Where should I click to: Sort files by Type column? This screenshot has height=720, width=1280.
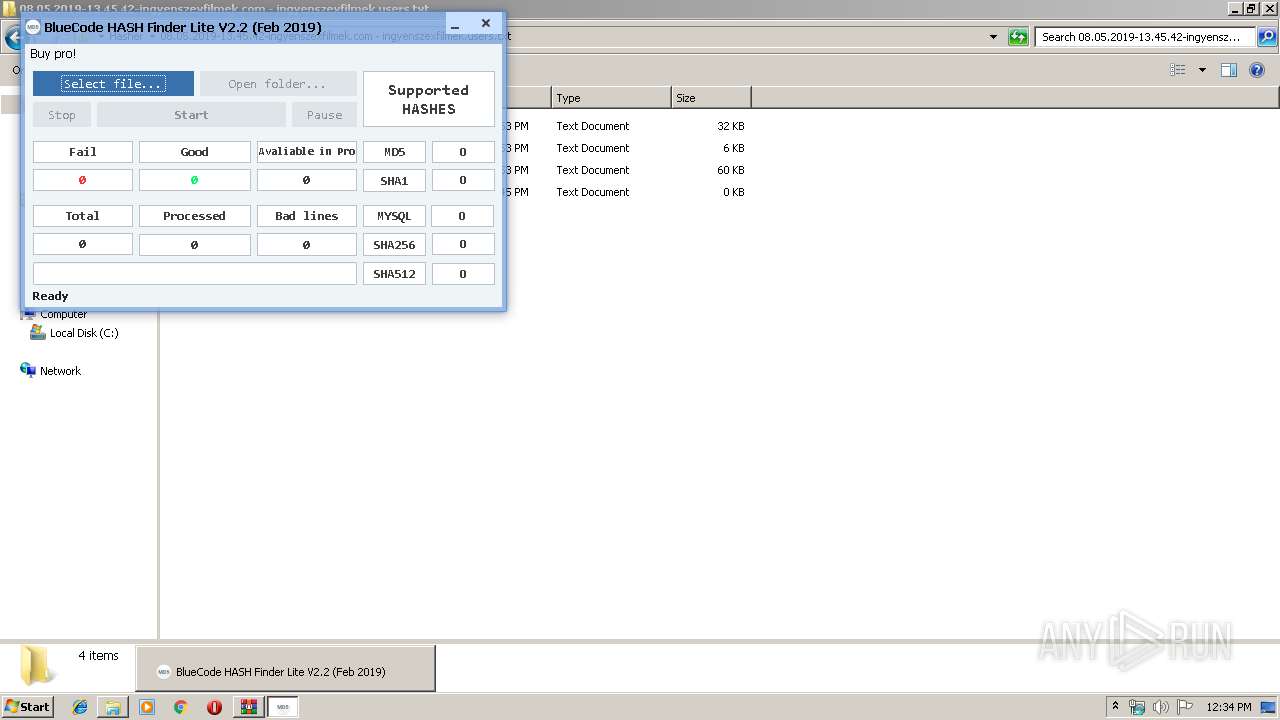coord(611,98)
